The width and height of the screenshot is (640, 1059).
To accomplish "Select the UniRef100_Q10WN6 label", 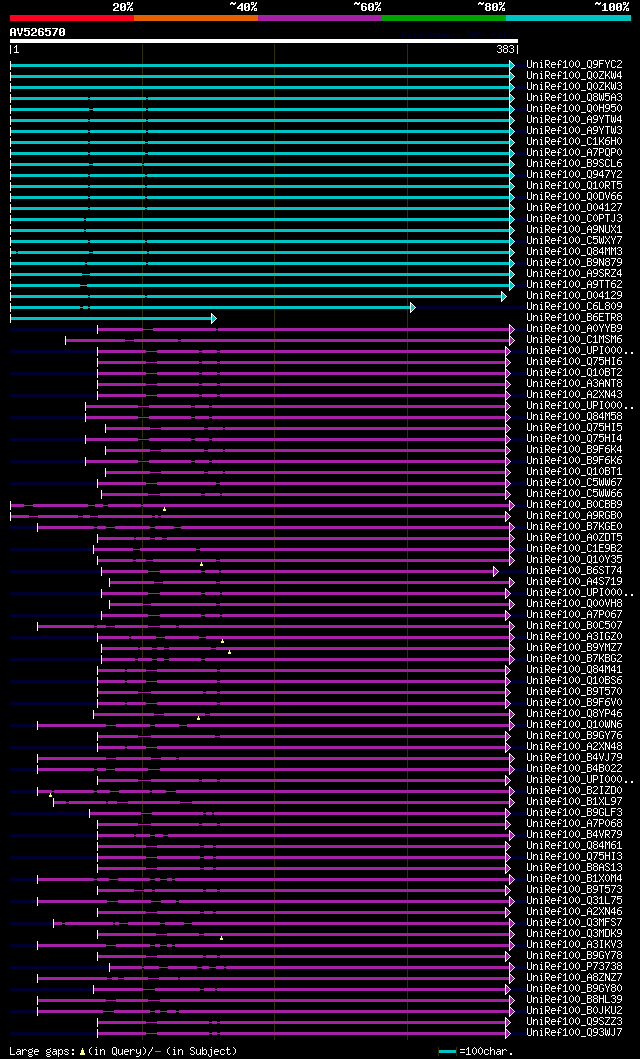I will 575,725.
